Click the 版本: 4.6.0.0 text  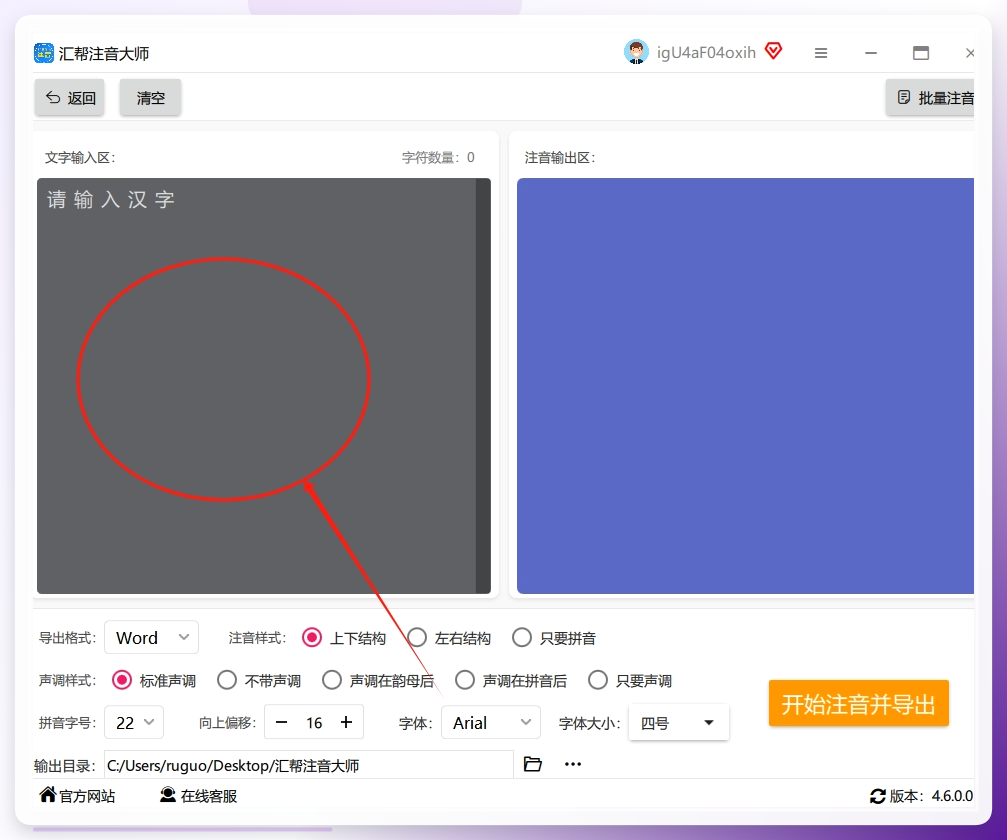tap(931, 796)
